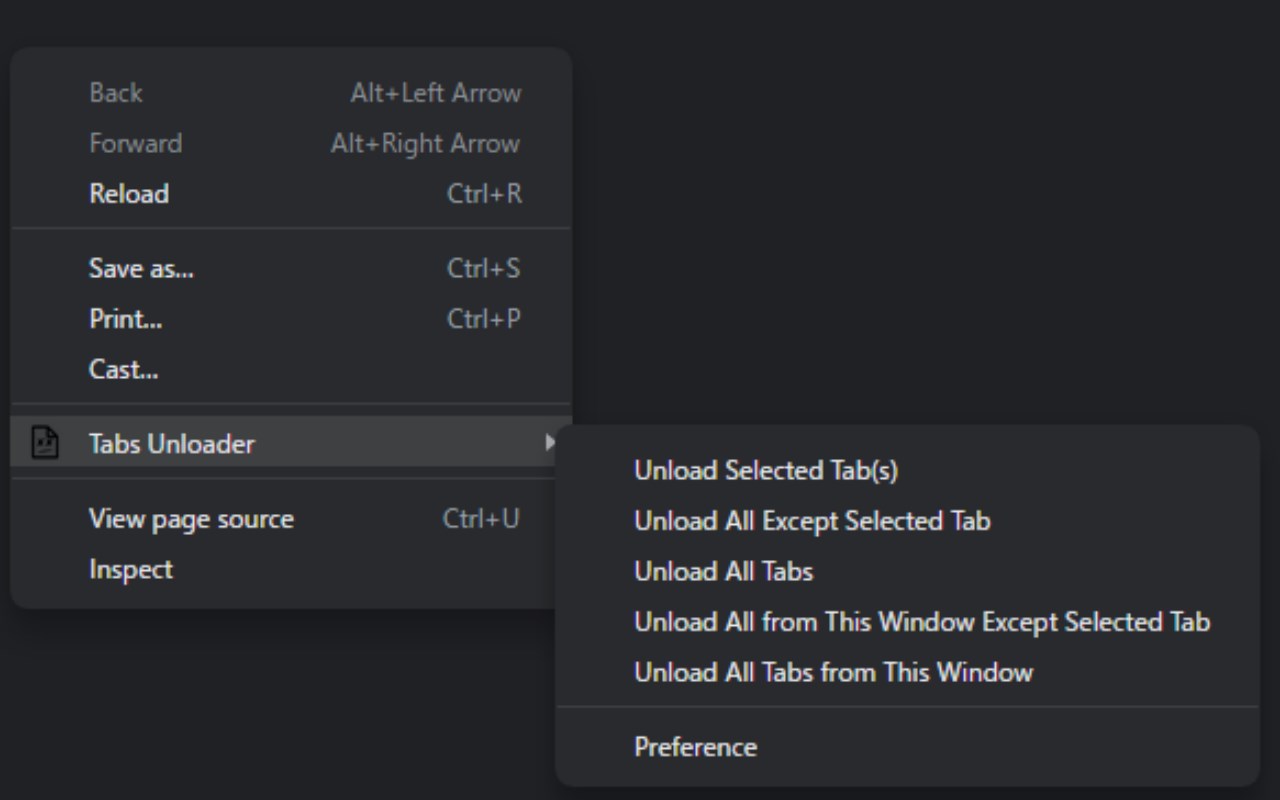Start Cast... from the context menu
1280x800 pixels.
pyautogui.click(x=123, y=369)
